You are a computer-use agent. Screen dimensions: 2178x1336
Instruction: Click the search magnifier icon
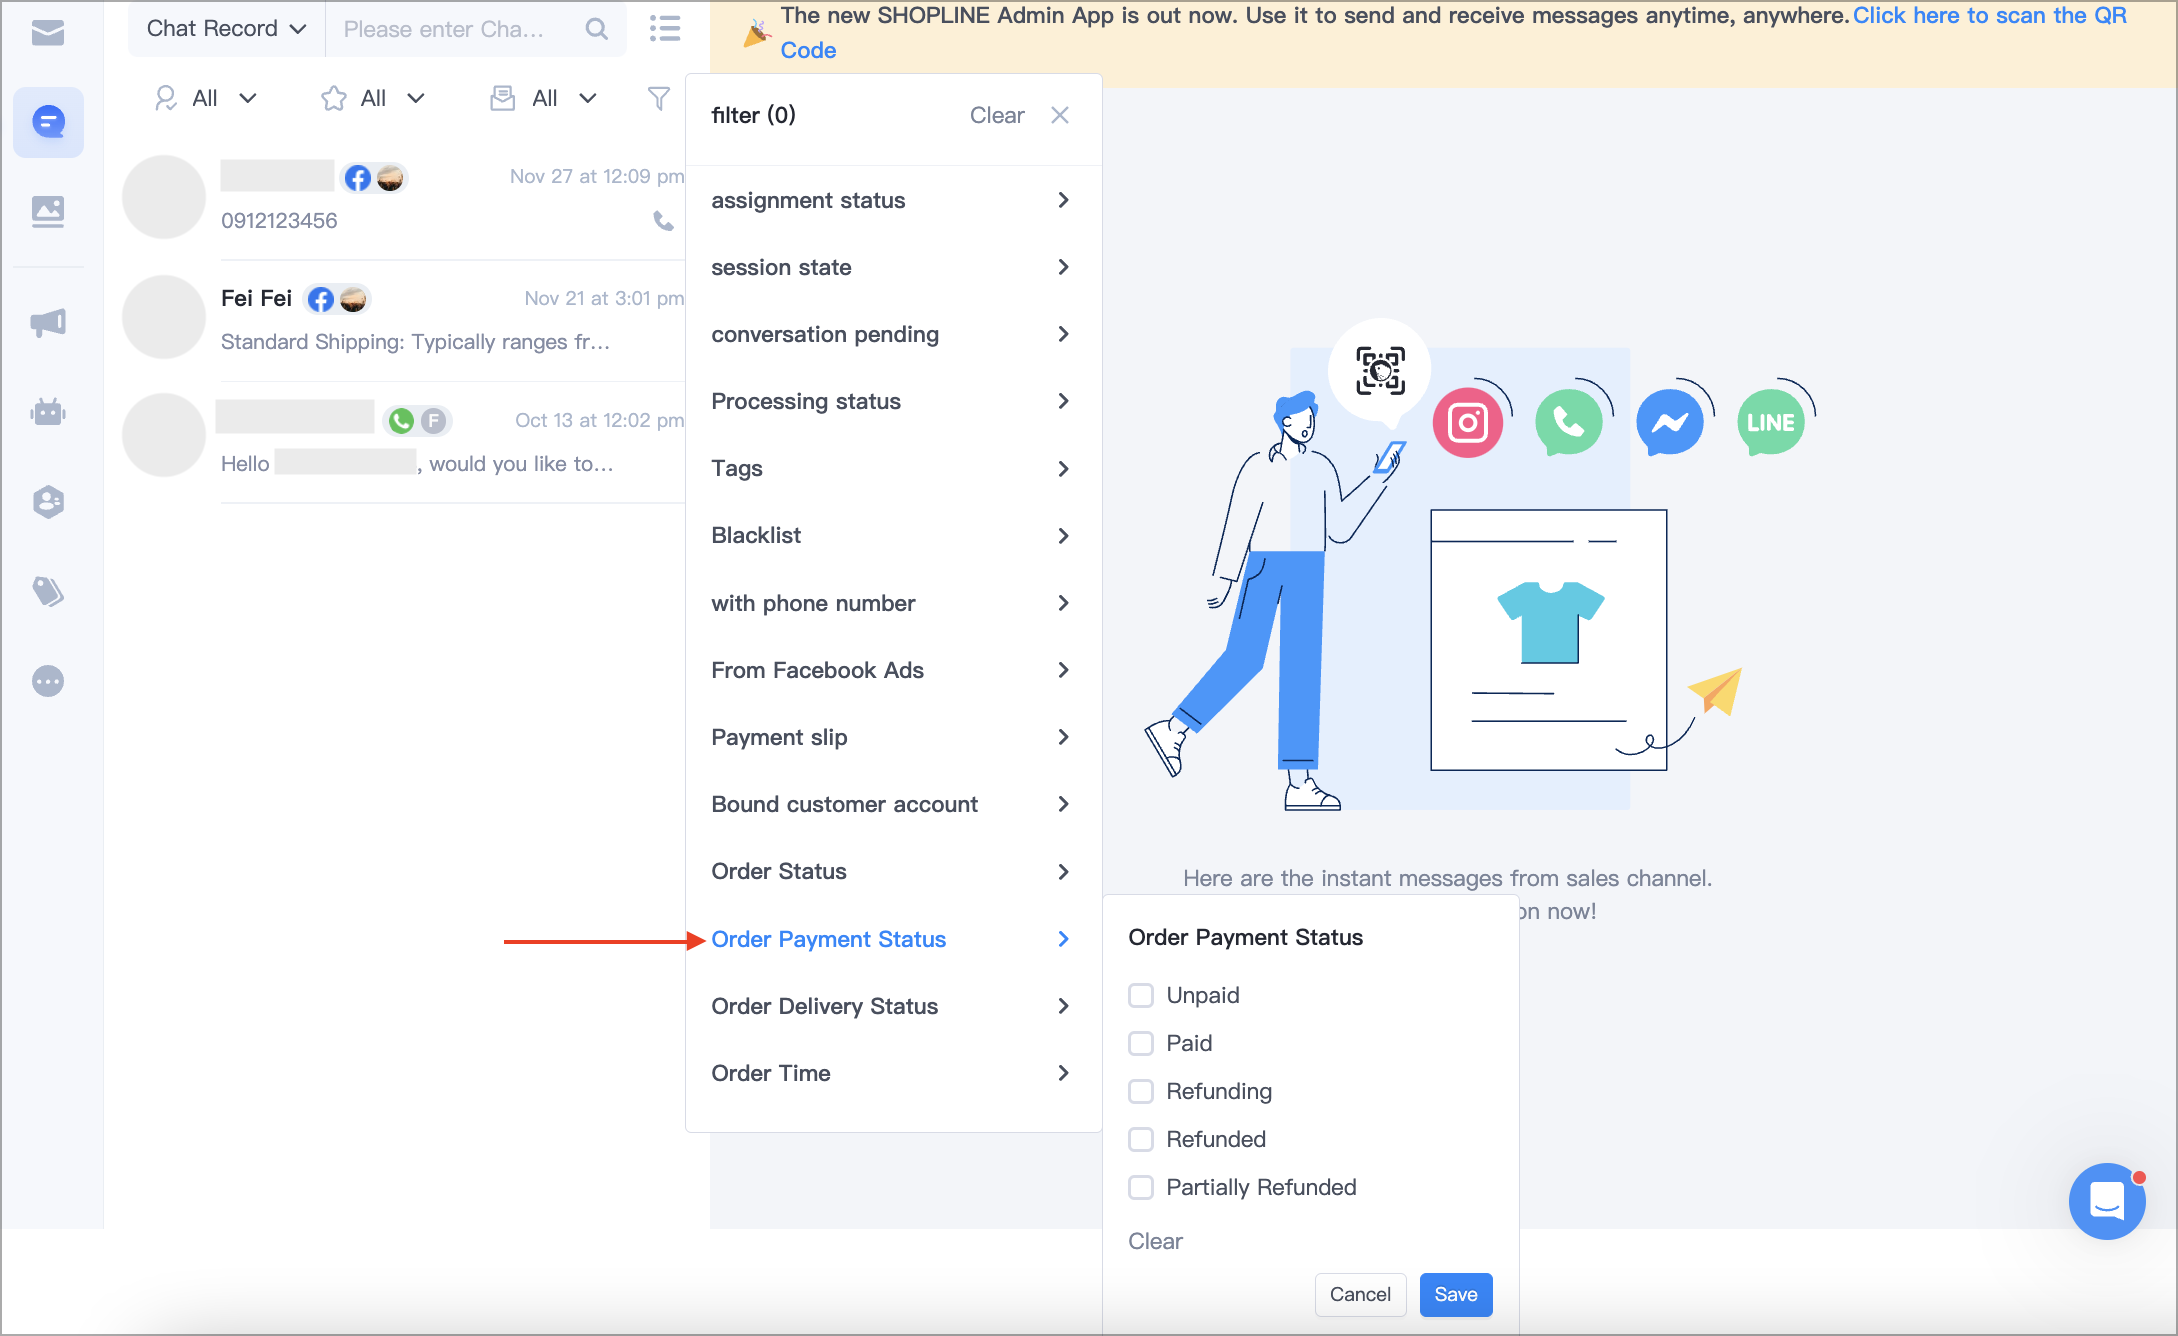(597, 29)
